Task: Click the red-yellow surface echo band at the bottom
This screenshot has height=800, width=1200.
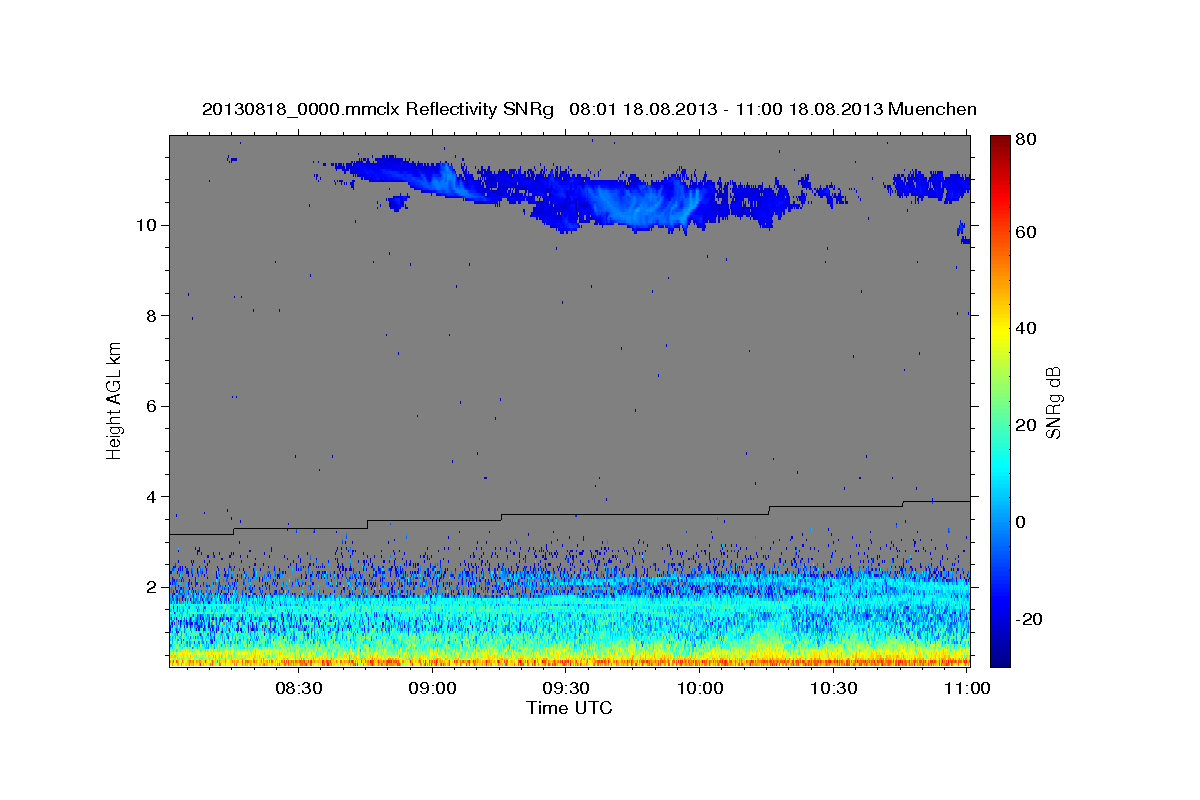Action: [x=569, y=657]
